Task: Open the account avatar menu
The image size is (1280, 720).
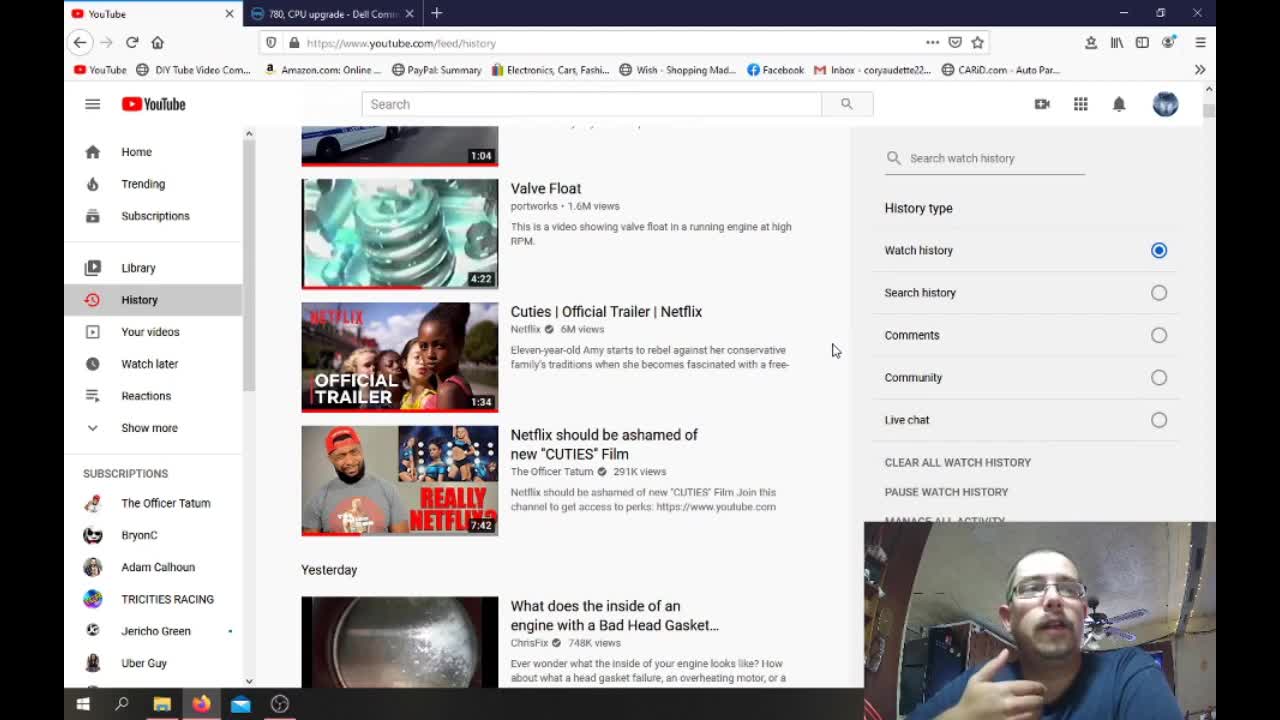Action: pos(1165,104)
